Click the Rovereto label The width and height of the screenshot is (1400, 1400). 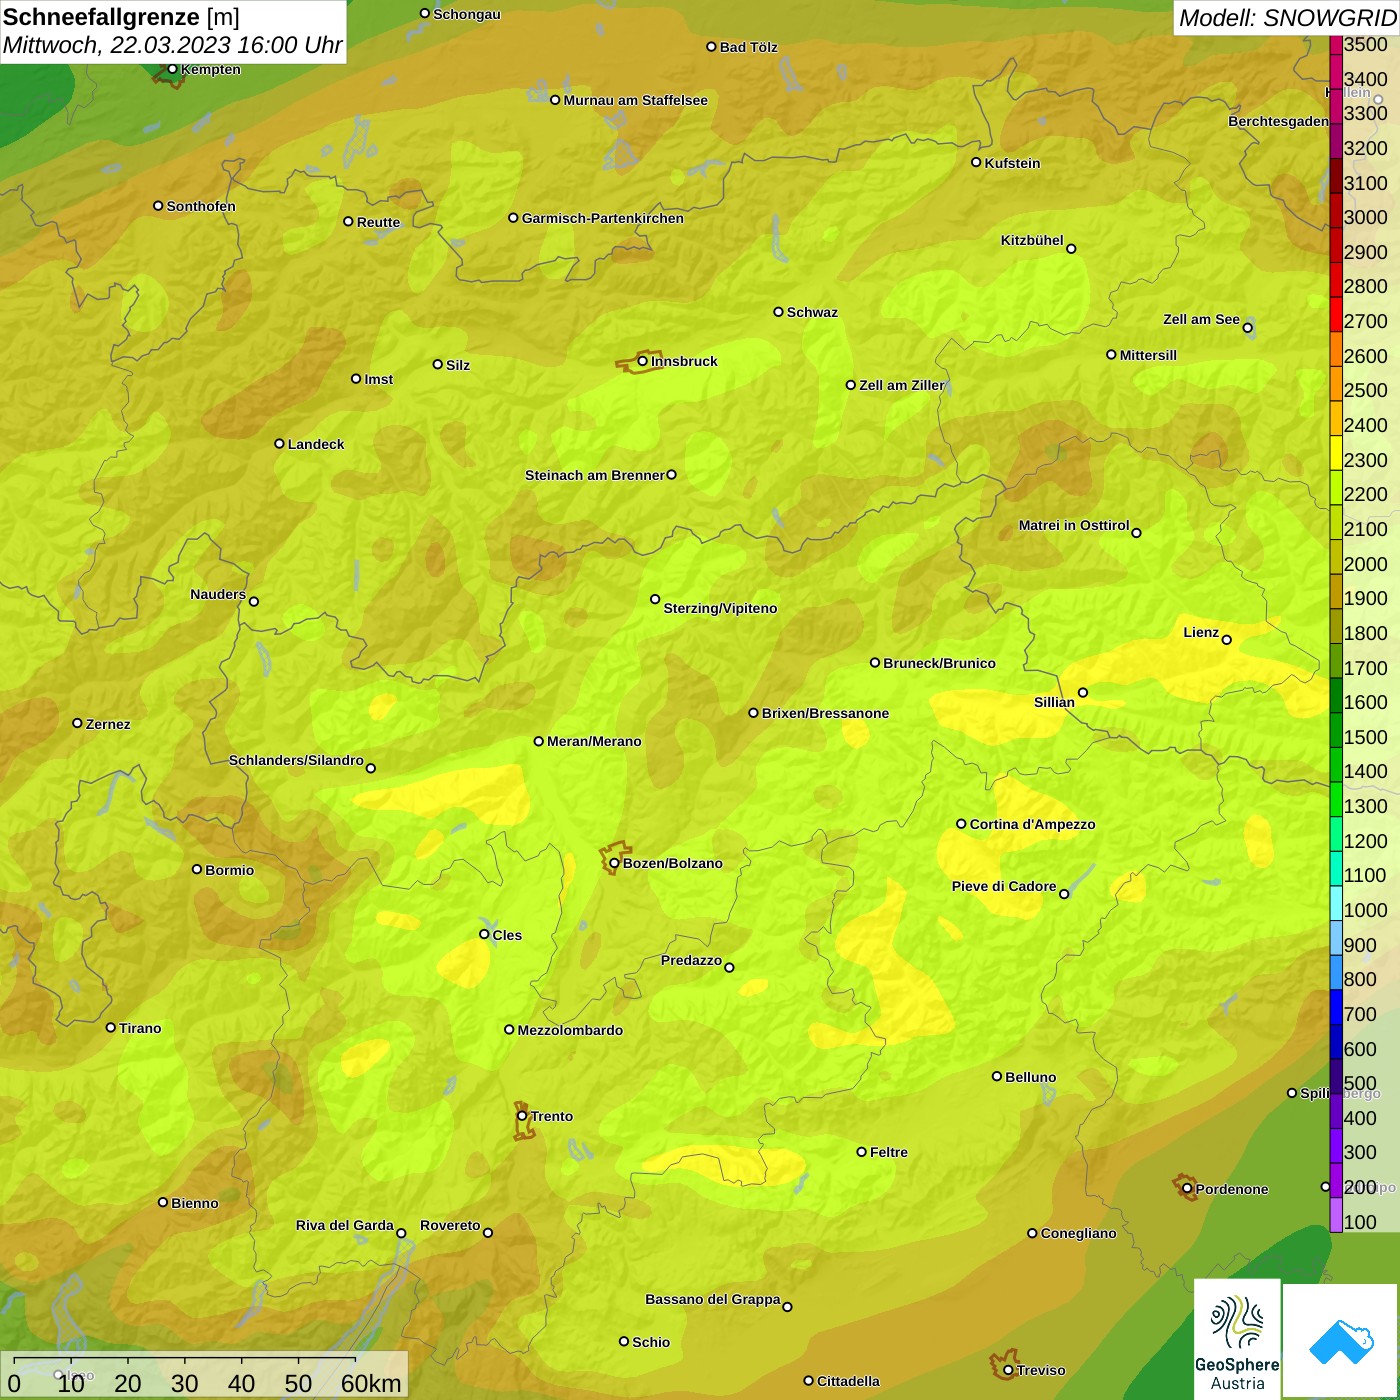click(450, 1225)
